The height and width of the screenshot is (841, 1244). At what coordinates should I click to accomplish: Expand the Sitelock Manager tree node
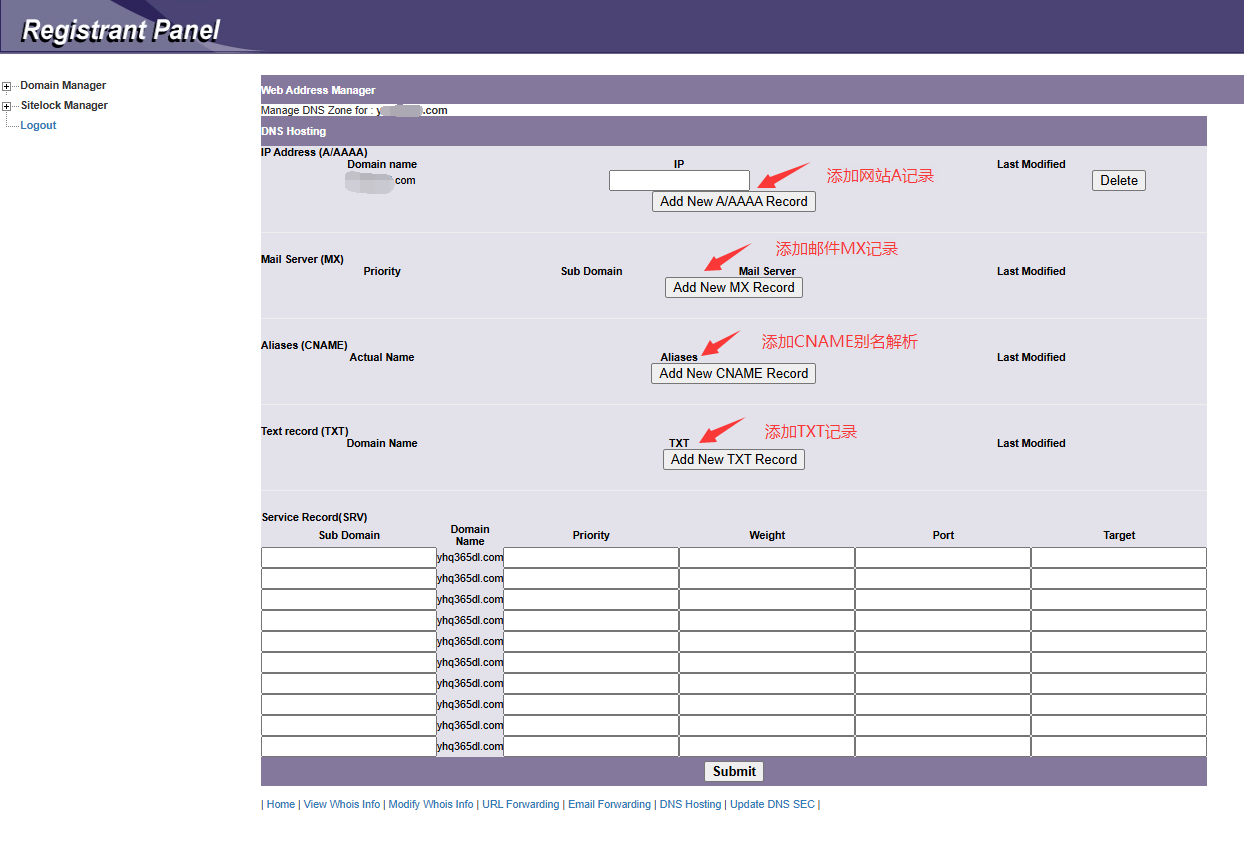(x=7, y=107)
